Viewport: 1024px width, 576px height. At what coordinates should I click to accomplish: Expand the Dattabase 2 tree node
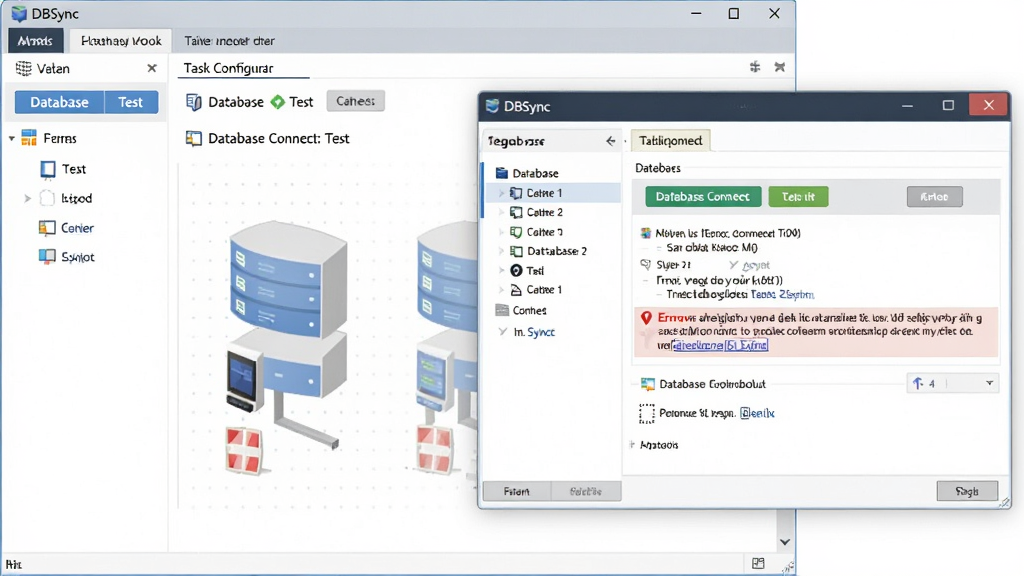502,251
